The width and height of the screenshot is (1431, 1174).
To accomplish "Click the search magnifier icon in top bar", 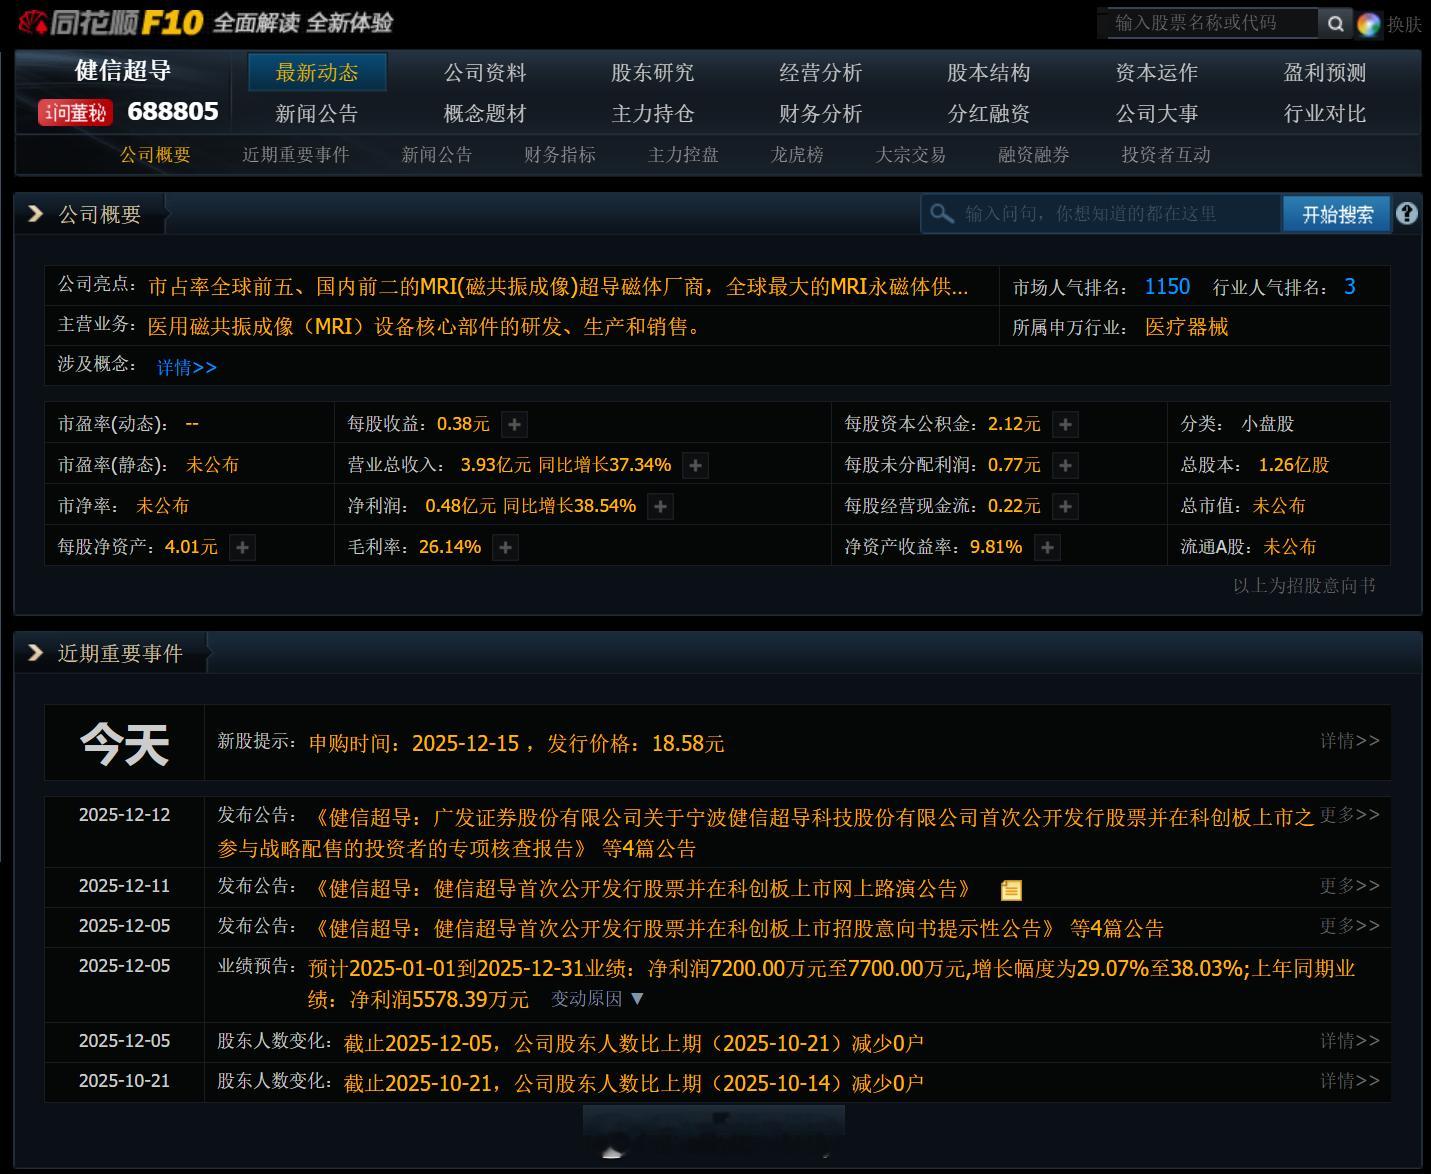I will (x=1334, y=23).
